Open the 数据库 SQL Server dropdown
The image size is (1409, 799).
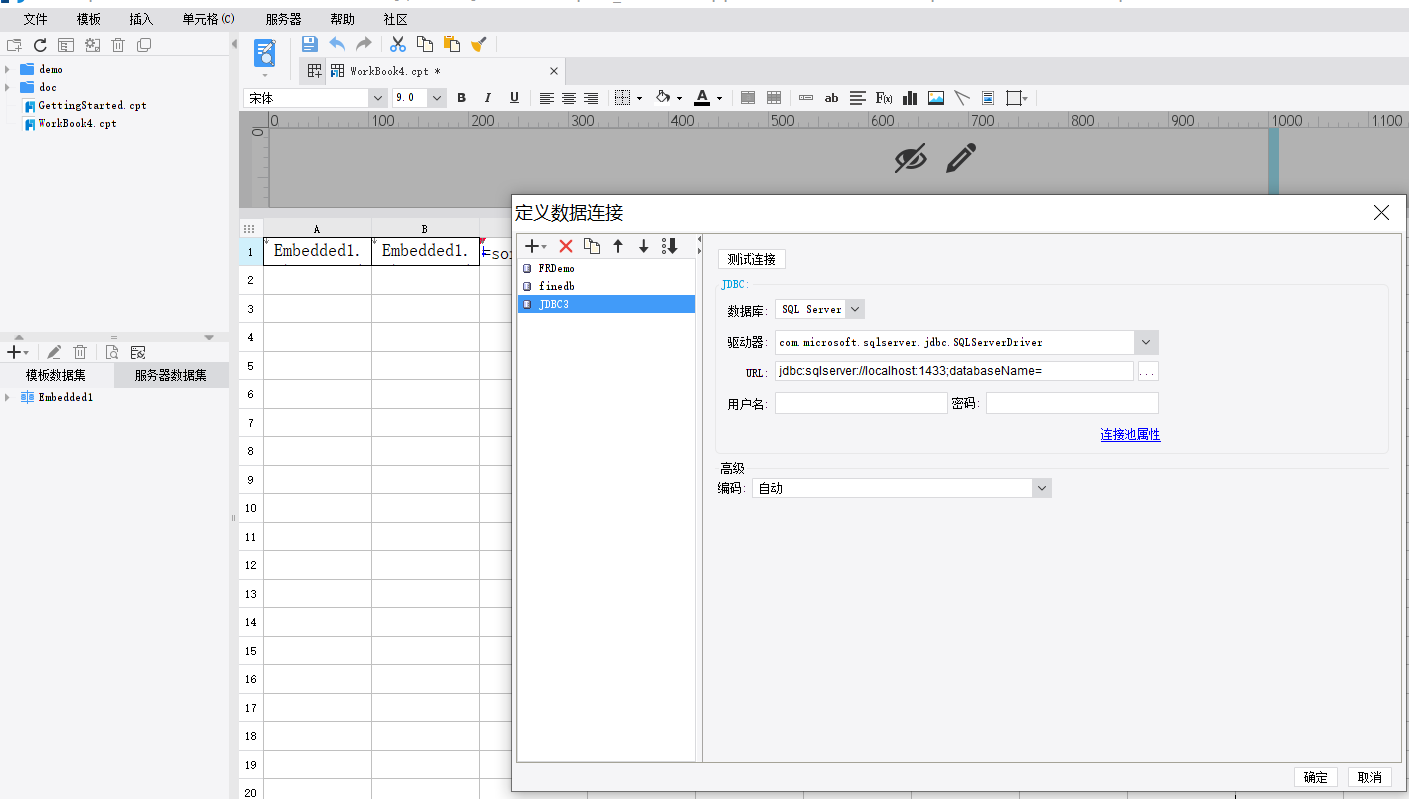coord(855,310)
